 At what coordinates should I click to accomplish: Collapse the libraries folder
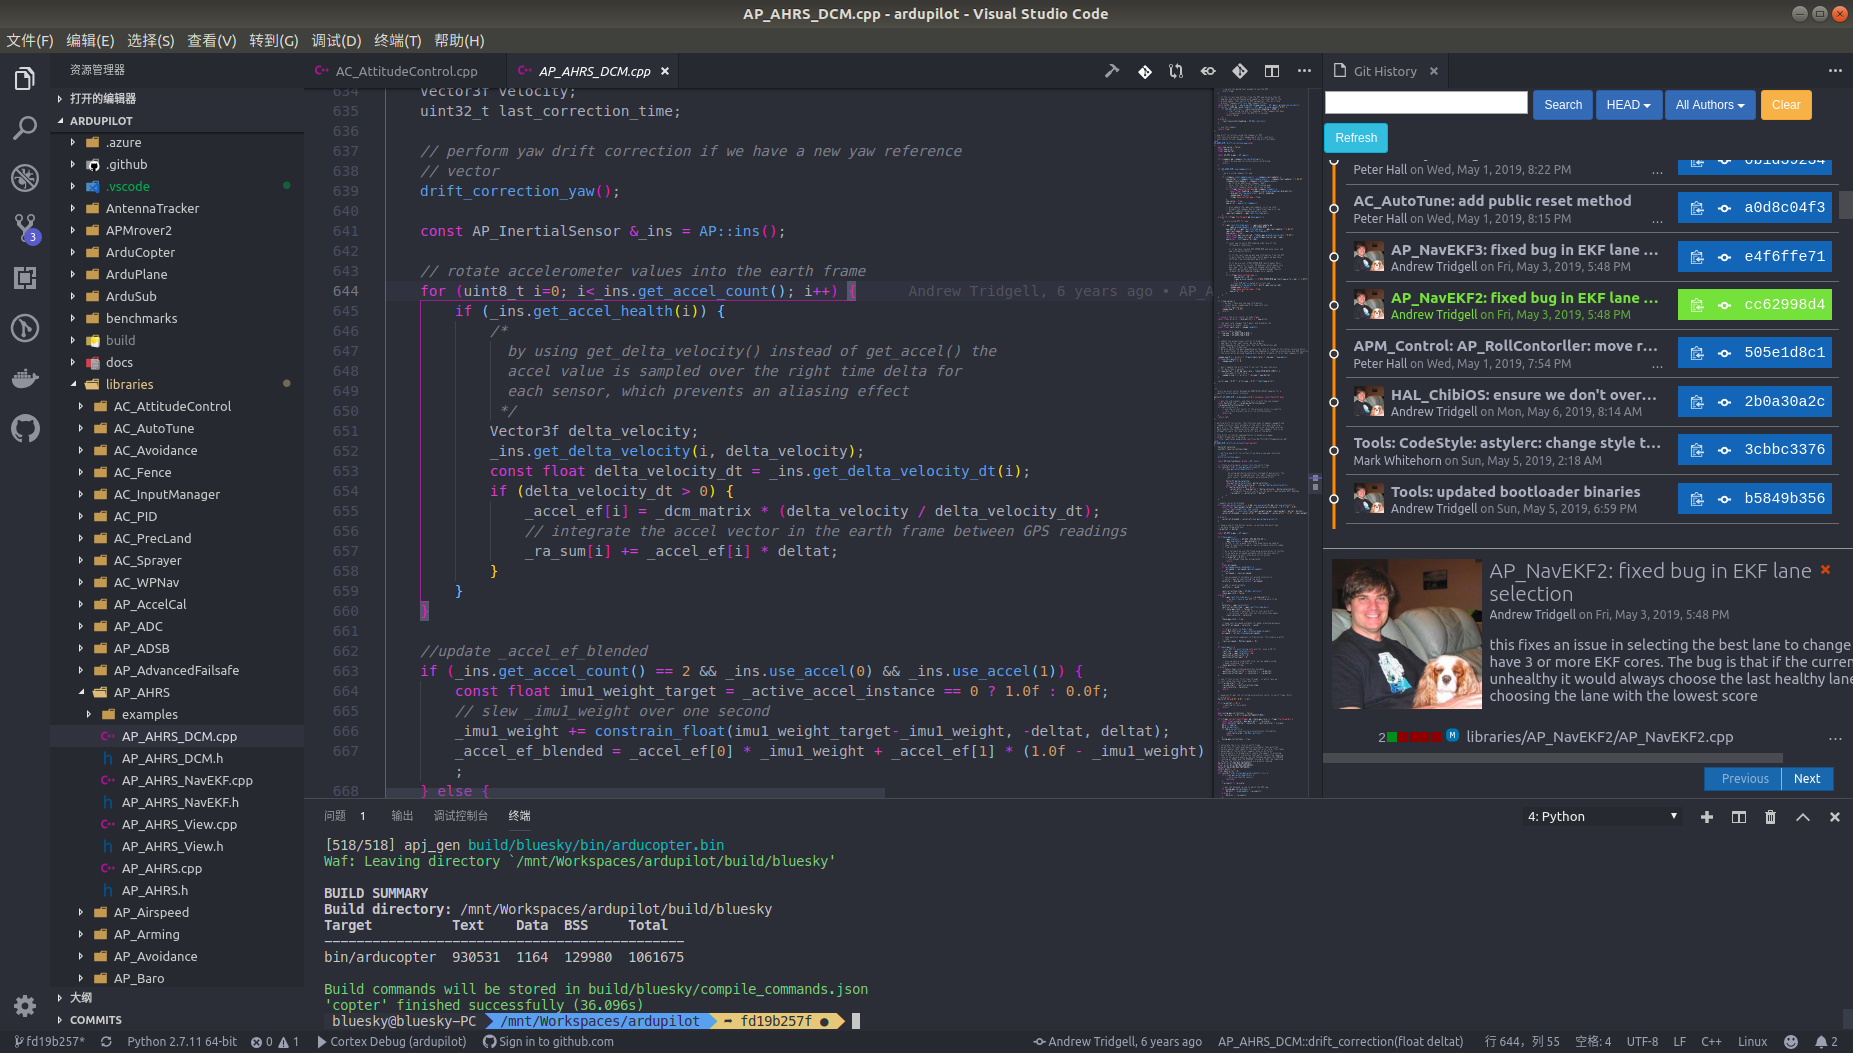click(x=74, y=384)
